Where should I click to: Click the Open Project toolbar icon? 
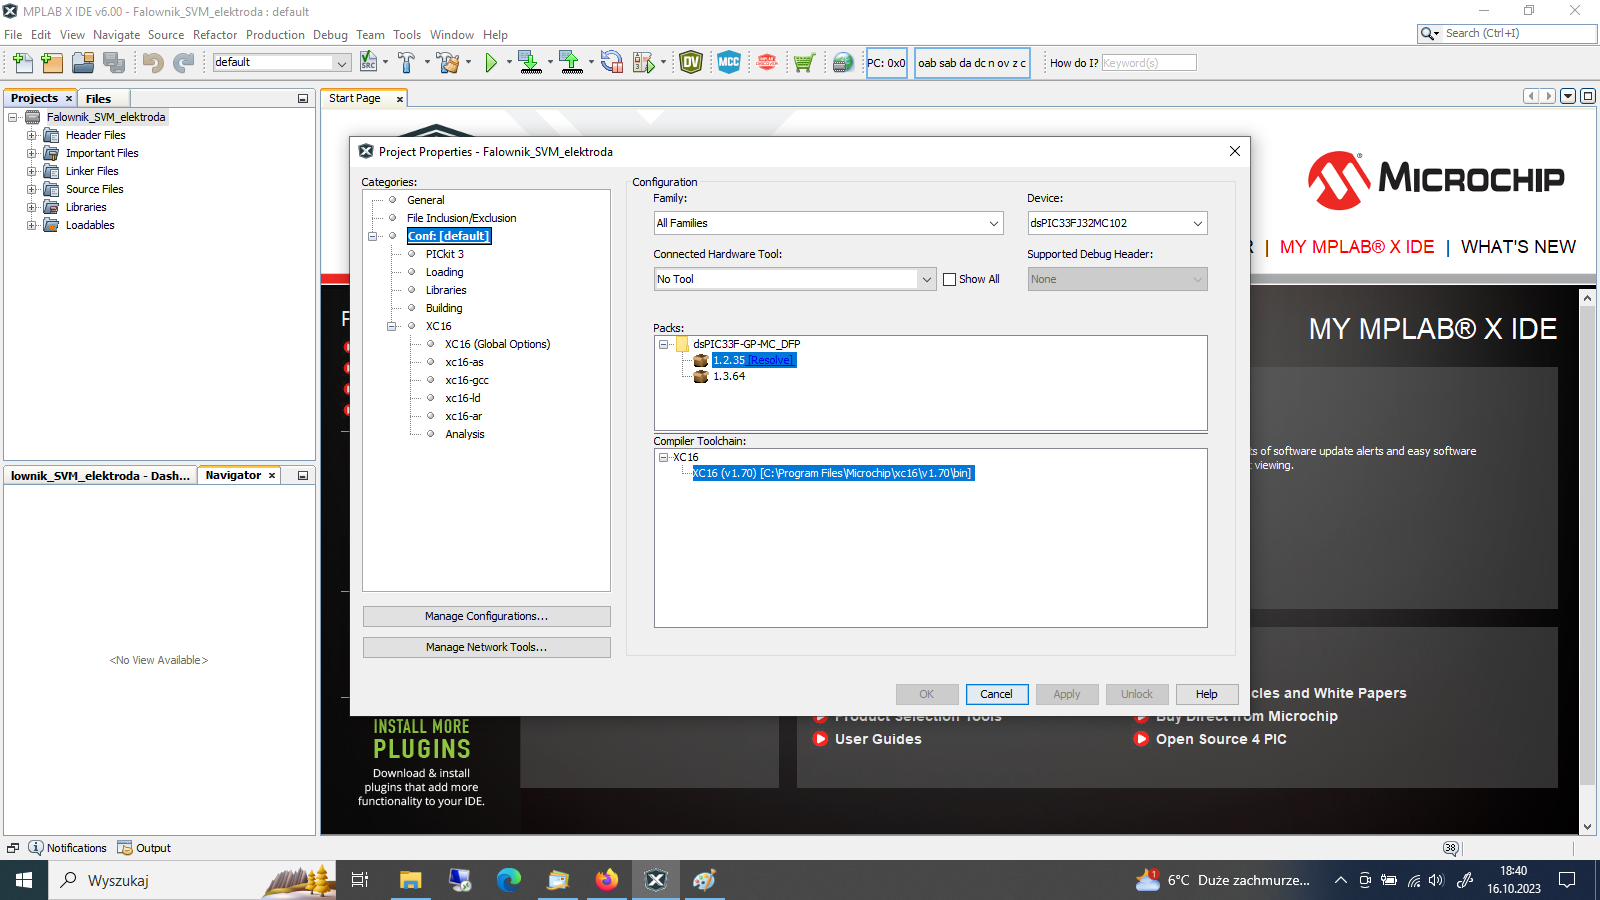coord(83,63)
